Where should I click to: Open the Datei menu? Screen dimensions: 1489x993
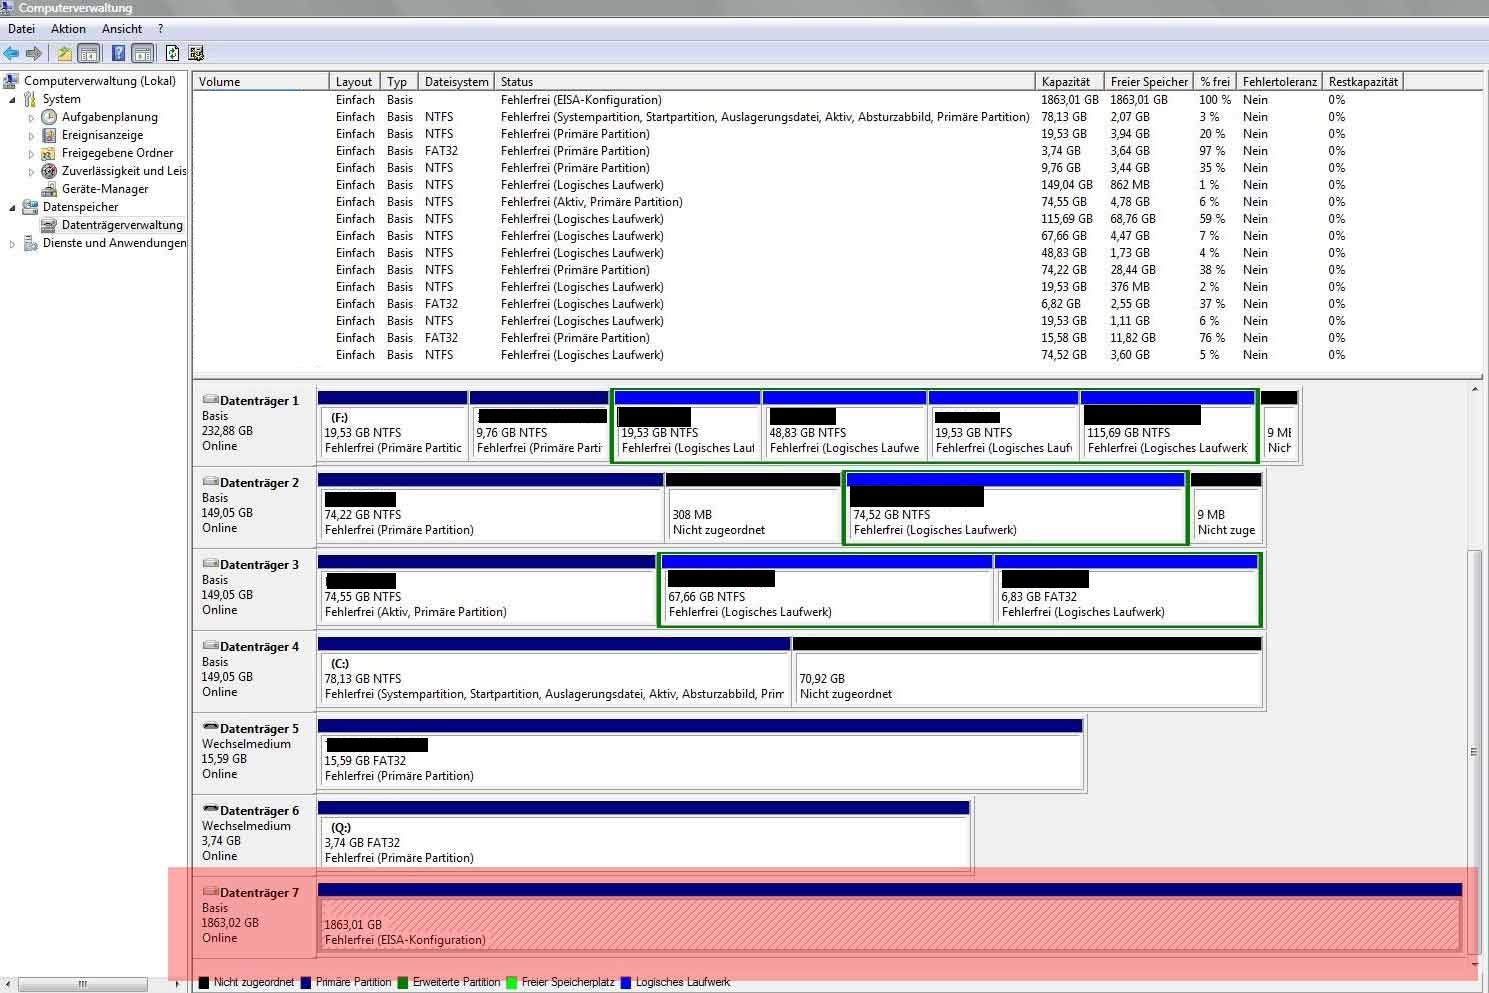coord(21,29)
